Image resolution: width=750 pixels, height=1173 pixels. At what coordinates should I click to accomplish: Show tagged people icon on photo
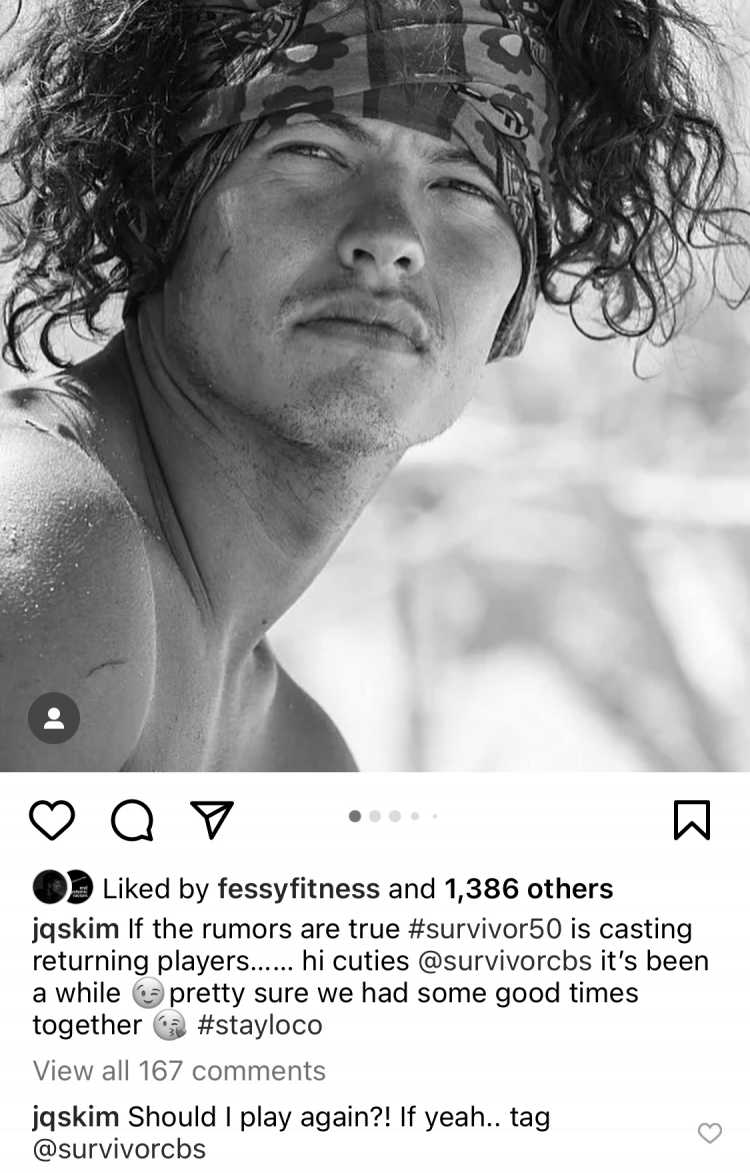coord(54,718)
